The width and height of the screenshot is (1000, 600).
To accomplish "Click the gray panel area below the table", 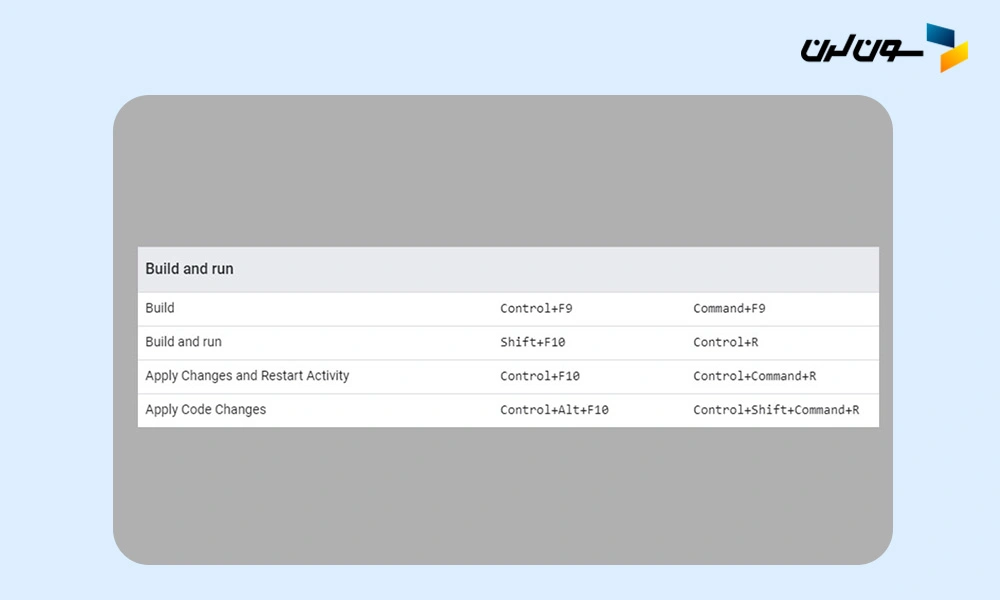I will click(500, 495).
